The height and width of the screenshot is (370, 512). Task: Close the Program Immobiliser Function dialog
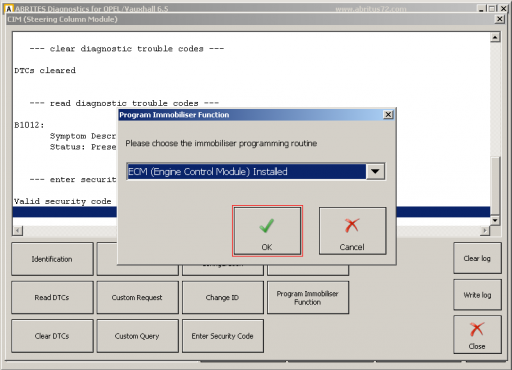coord(388,115)
